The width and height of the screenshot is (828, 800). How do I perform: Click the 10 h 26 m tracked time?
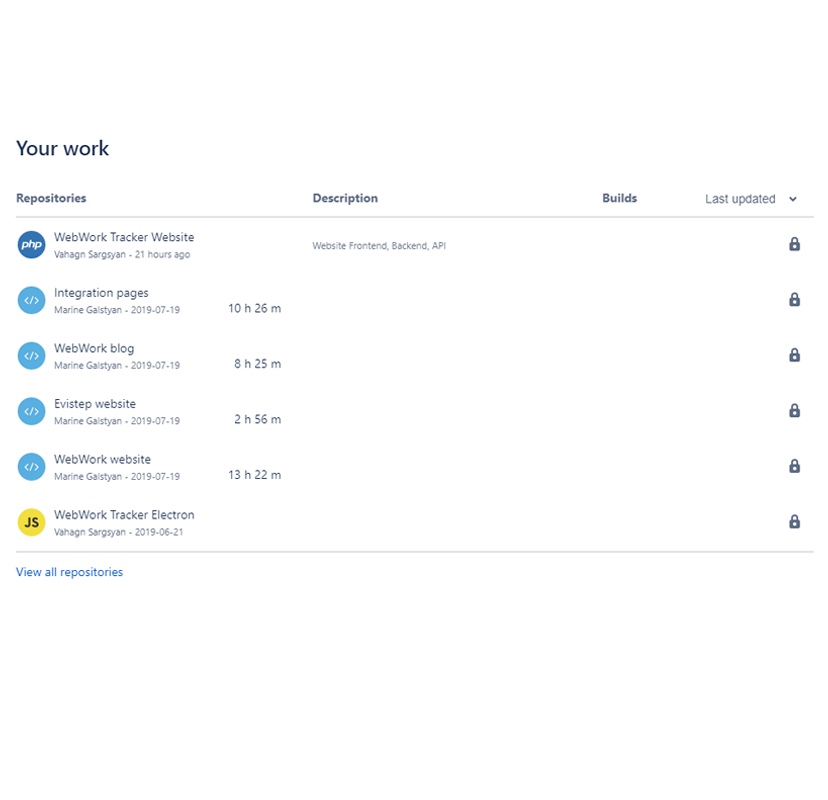click(255, 308)
